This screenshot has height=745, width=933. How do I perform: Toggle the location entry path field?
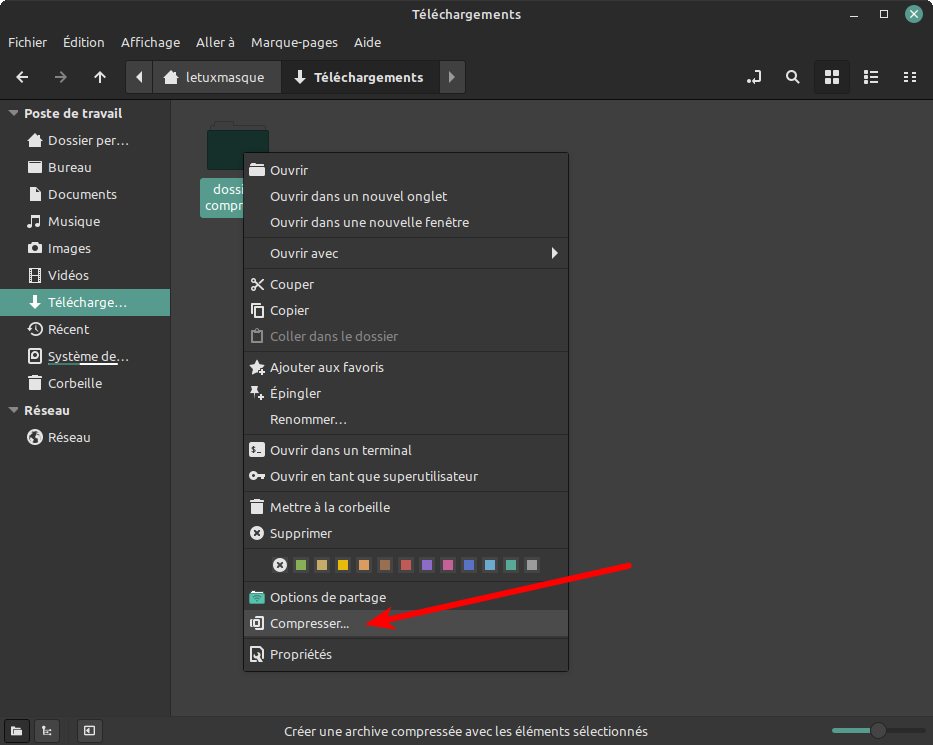click(754, 77)
